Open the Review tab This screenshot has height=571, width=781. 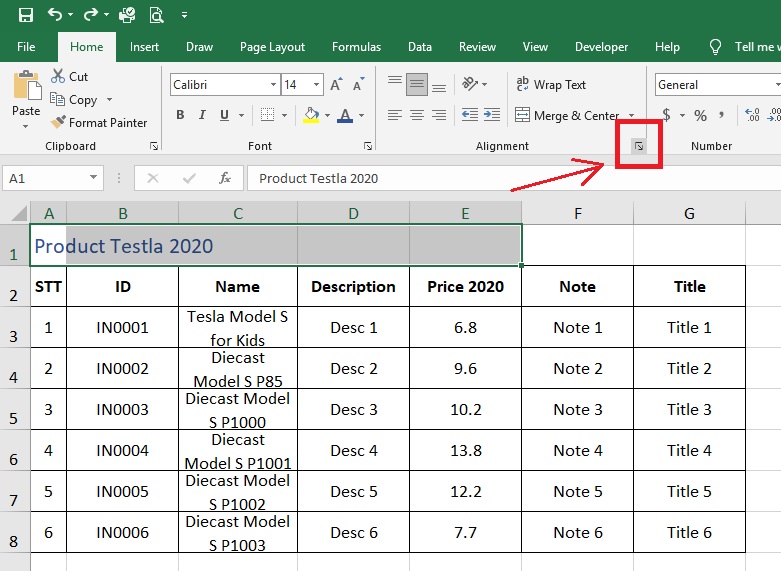(477, 47)
